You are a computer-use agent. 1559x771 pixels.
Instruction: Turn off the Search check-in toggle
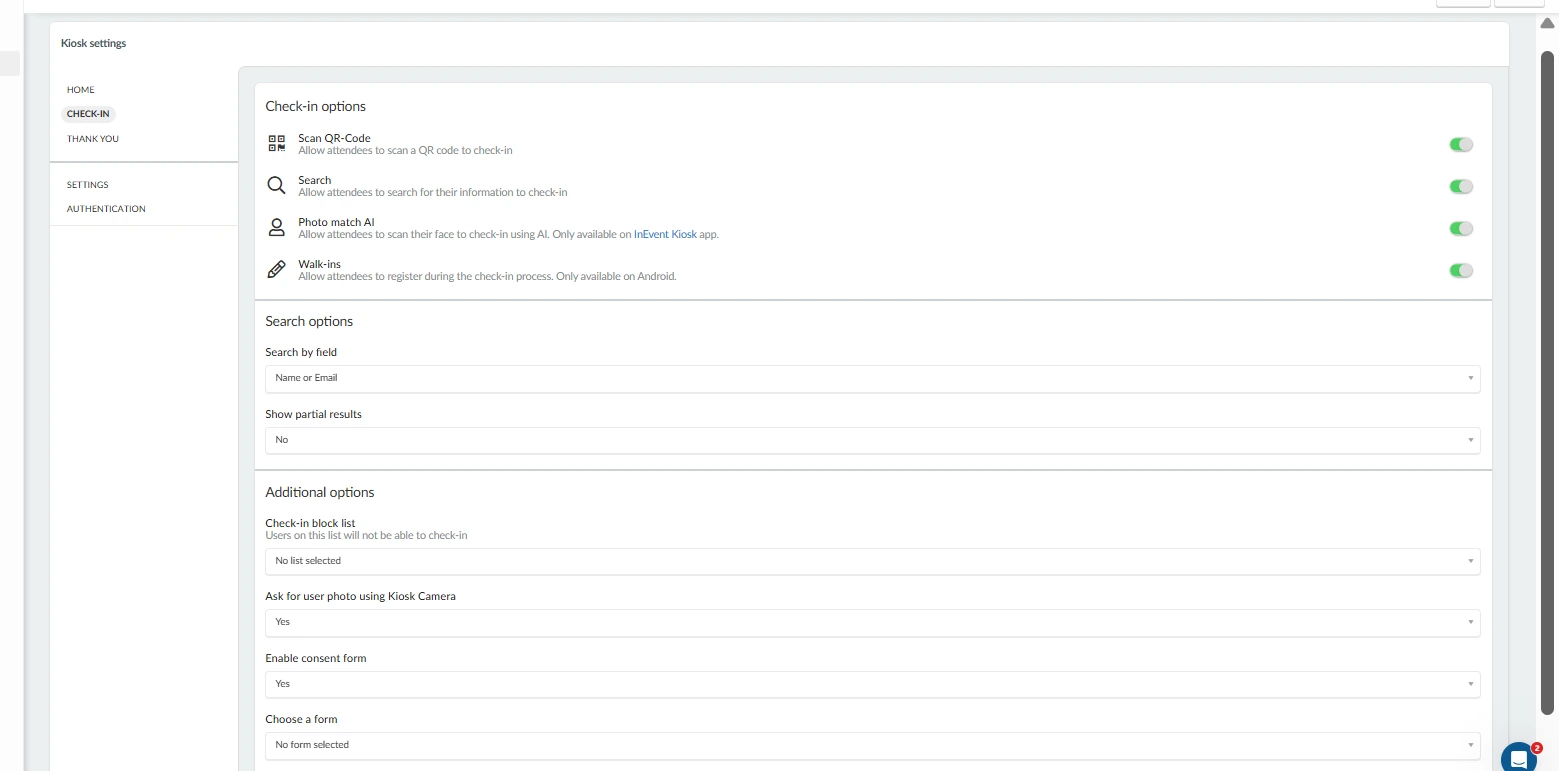[1461, 186]
